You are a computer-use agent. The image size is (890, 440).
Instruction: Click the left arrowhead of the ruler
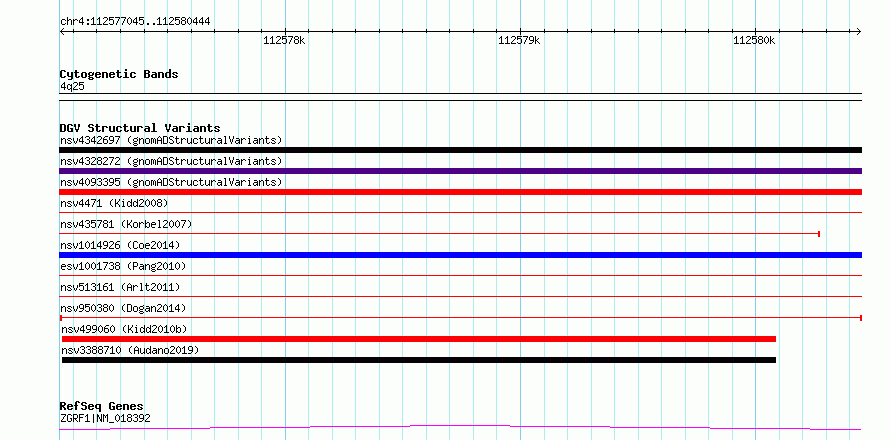coord(62,31)
